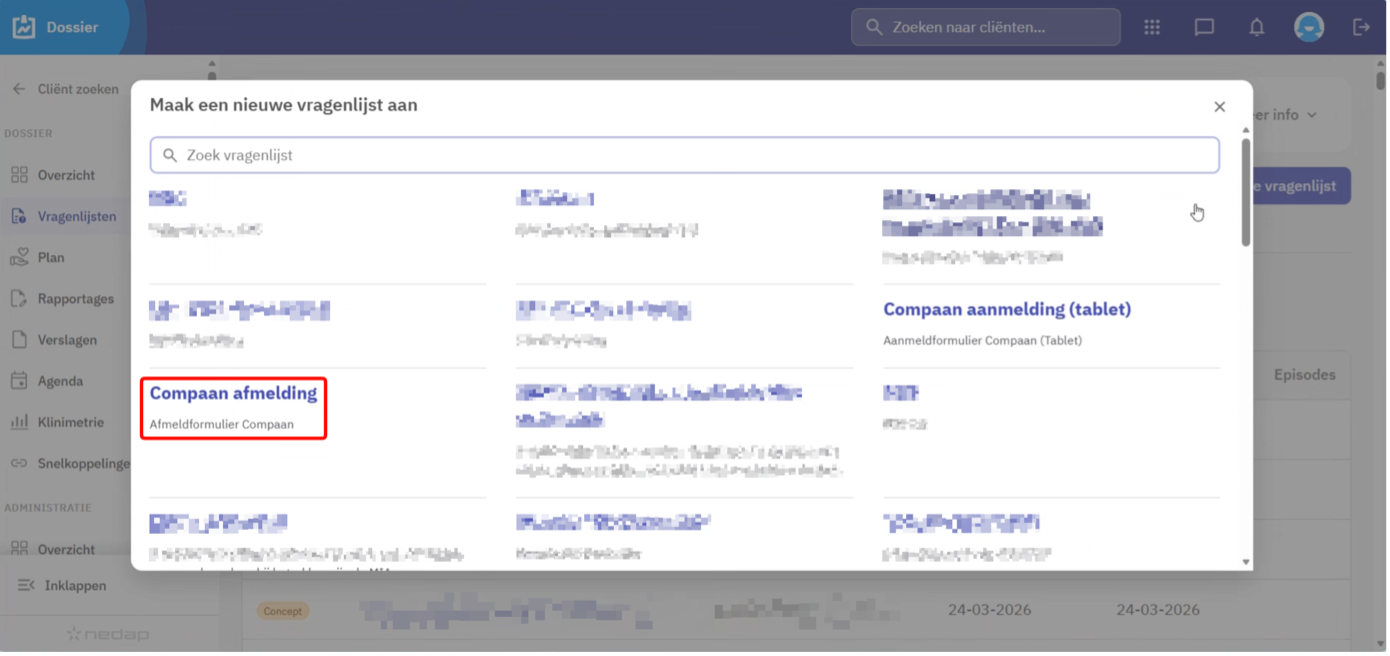Screen dimensions: 1390x656
Task: Open the notifications bell icon
Action: click(1257, 27)
